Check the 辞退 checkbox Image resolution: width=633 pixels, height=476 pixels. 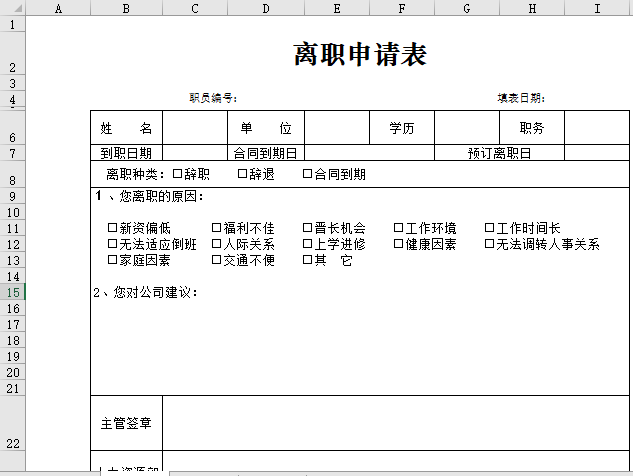click(x=242, y=174)
